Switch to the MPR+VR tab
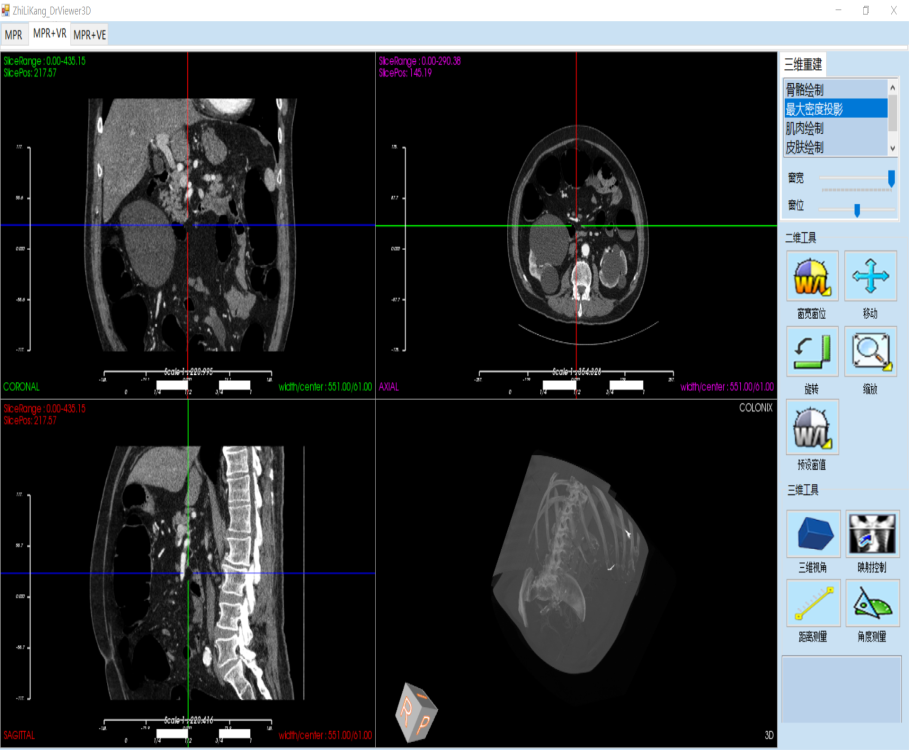 coord(49,34)
